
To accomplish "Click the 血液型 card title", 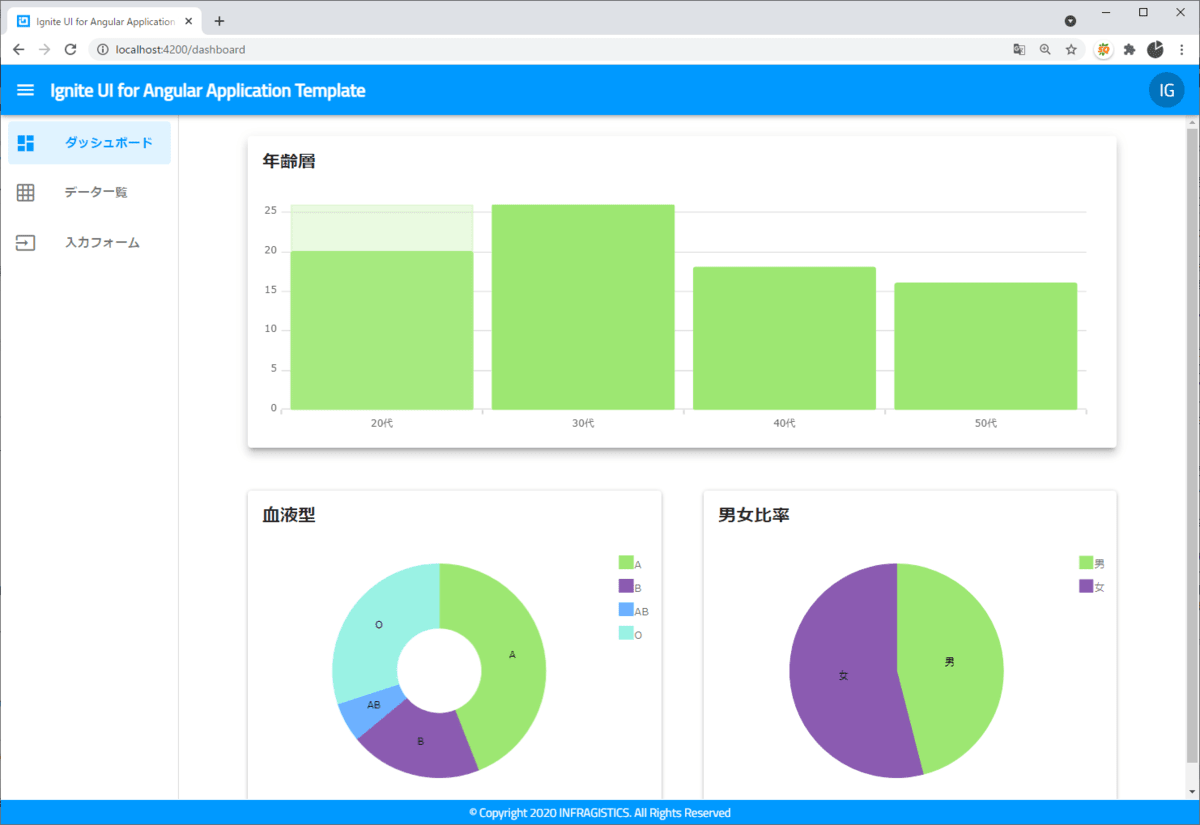I will click(x=289, y=515).
